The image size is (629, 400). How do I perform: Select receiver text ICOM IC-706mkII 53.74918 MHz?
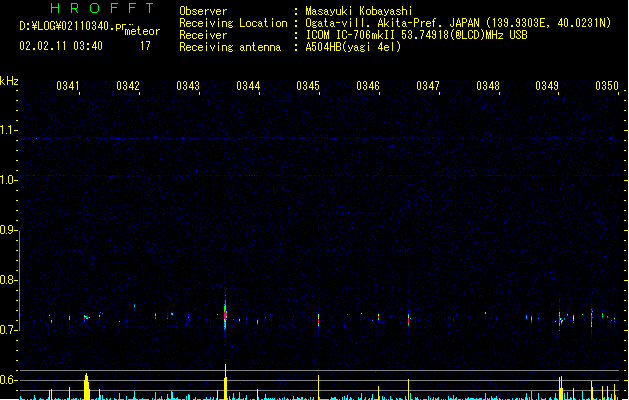coord(416,35)
